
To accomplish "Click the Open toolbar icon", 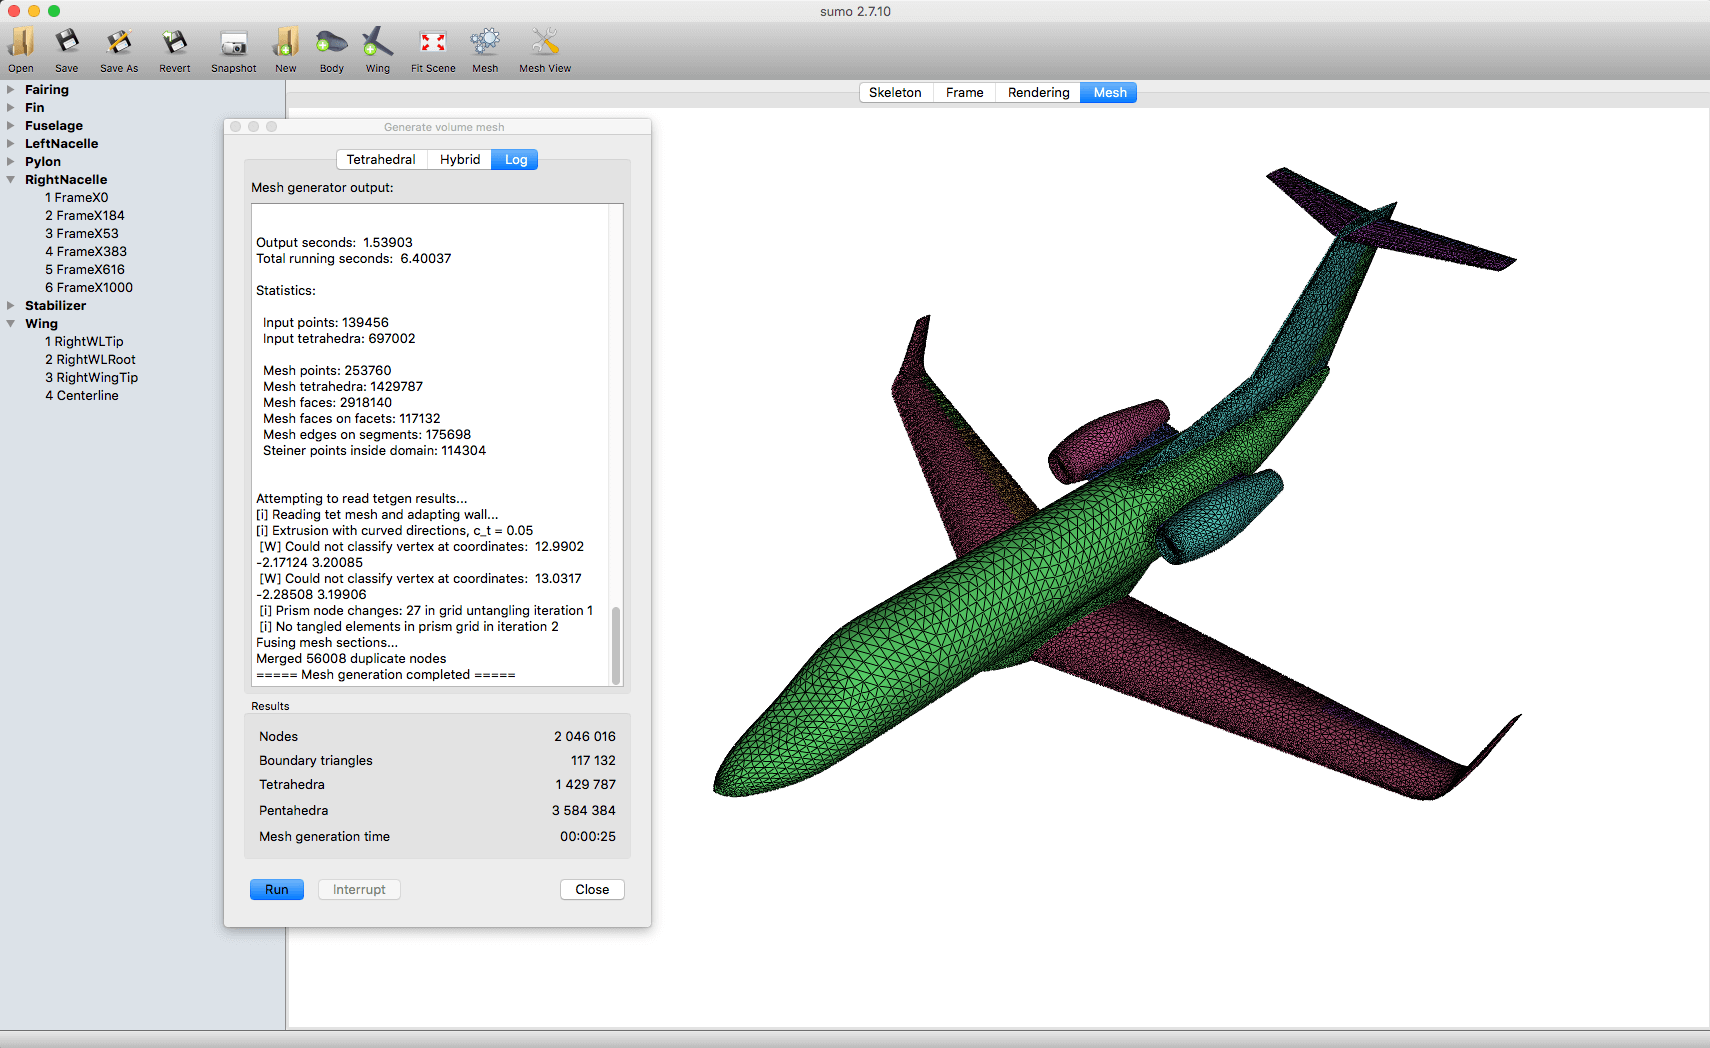I will click(21, 43).
